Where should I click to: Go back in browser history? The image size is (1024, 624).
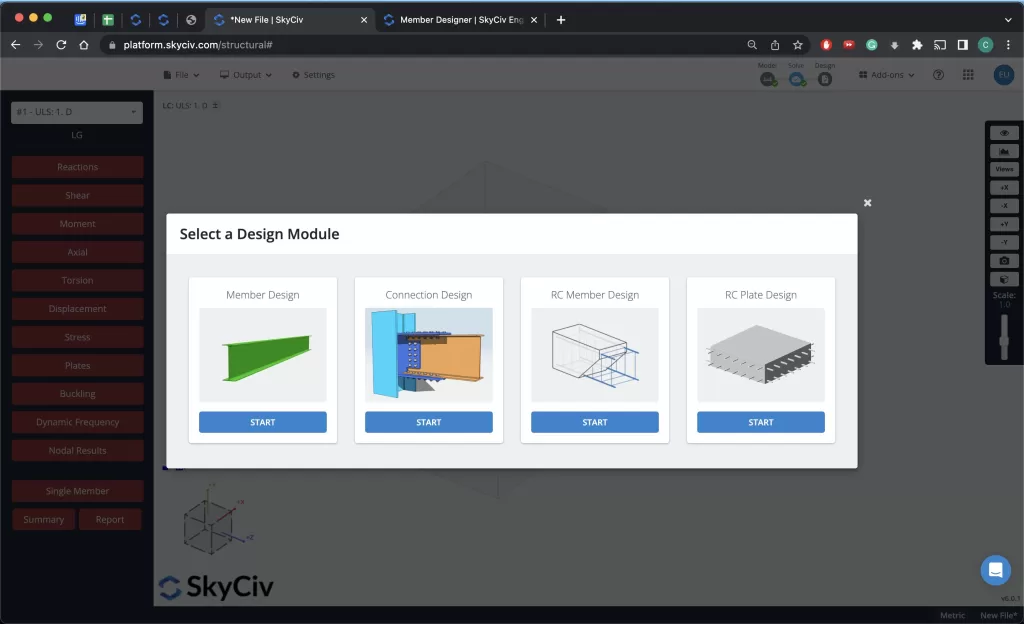click(16, 45)
